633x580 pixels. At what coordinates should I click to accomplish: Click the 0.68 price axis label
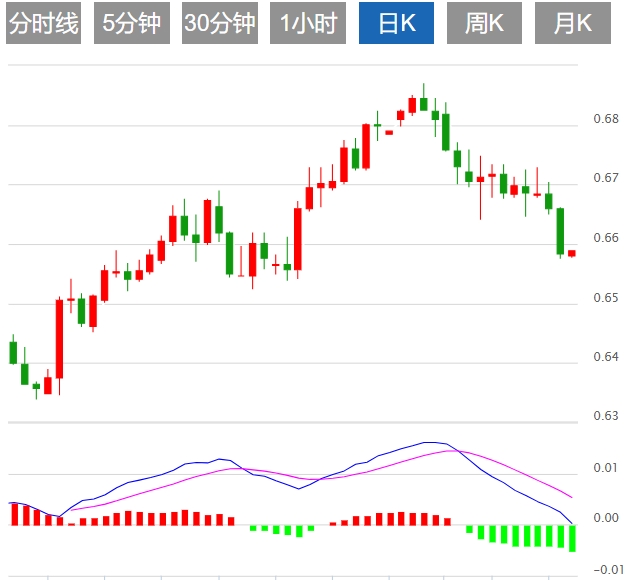(606, 119)
